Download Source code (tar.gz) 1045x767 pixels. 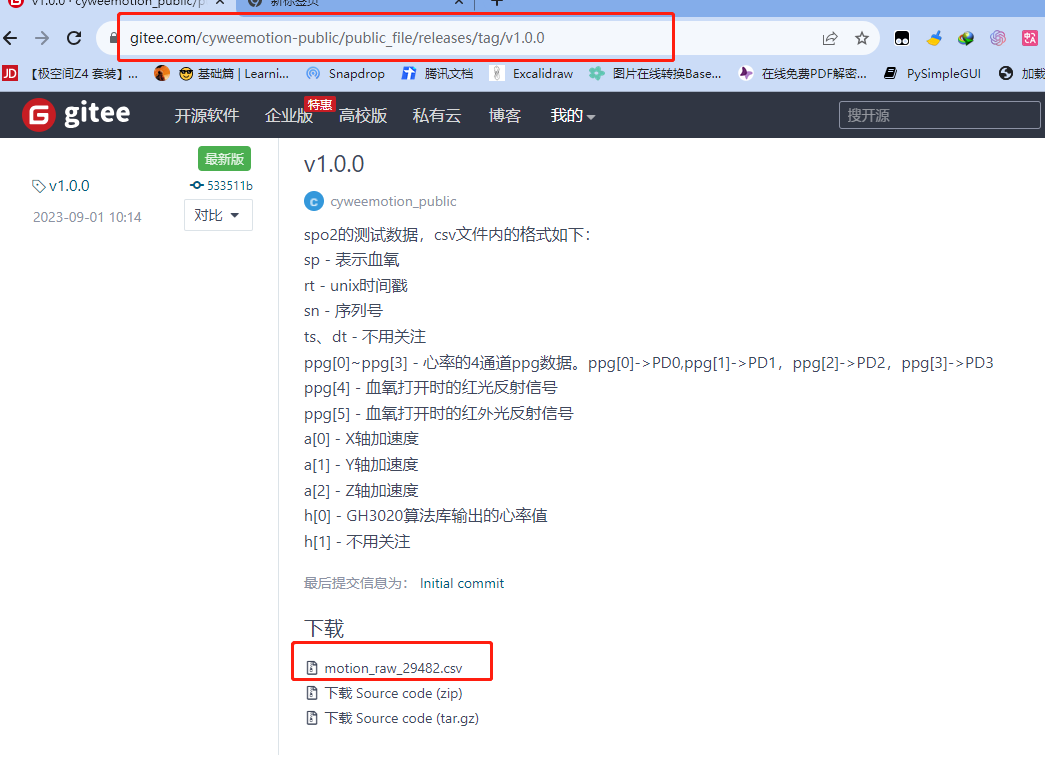(x=401, y=718)
